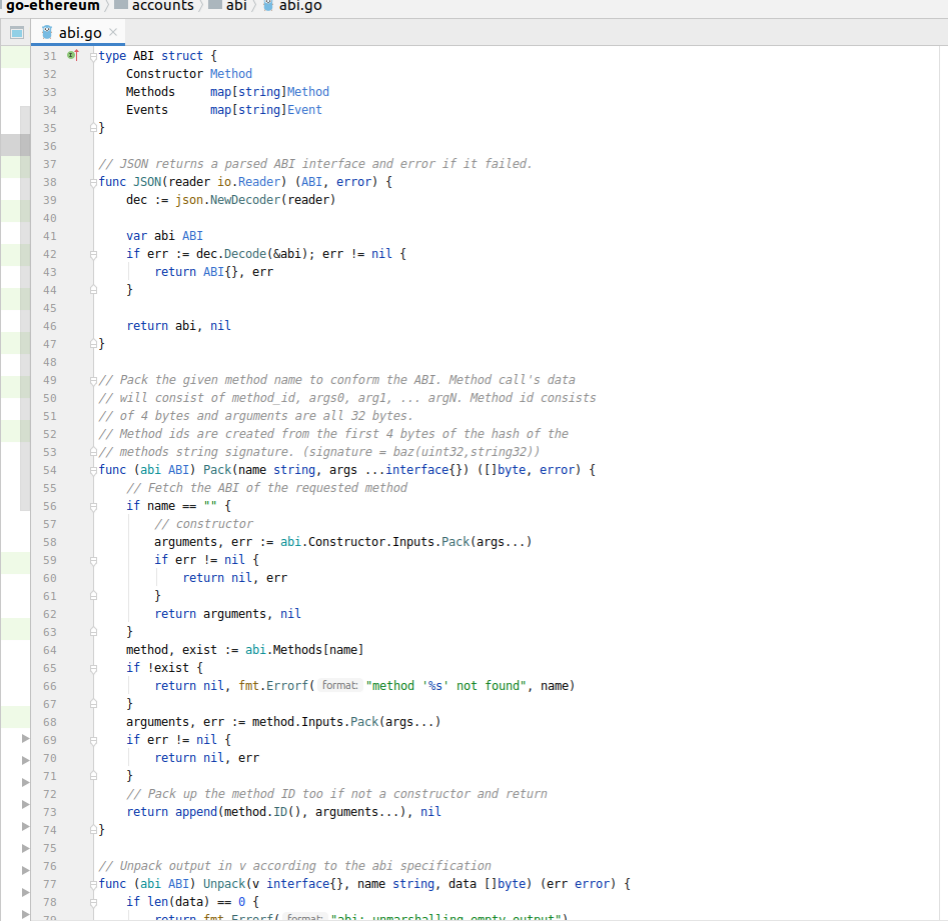Close the abi.go editor tab

click(113, 32)
